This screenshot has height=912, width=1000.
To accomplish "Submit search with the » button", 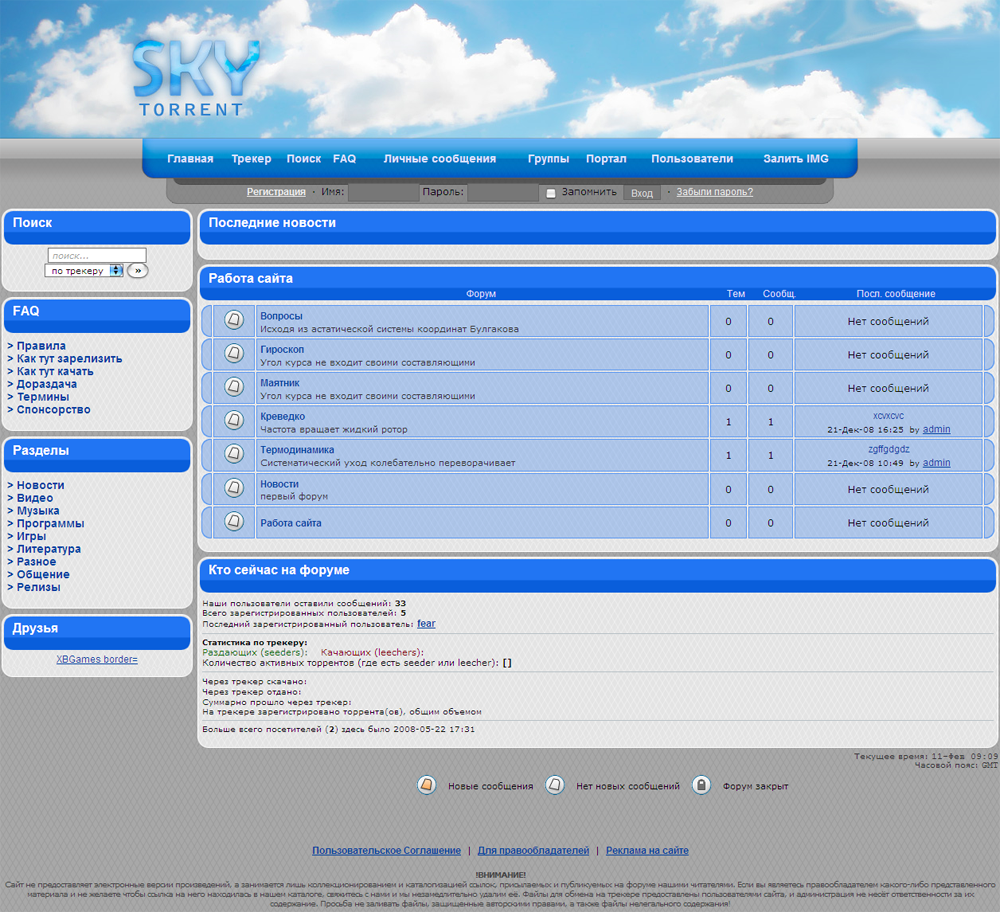I will pyautogui.click(x=137, y=270).
